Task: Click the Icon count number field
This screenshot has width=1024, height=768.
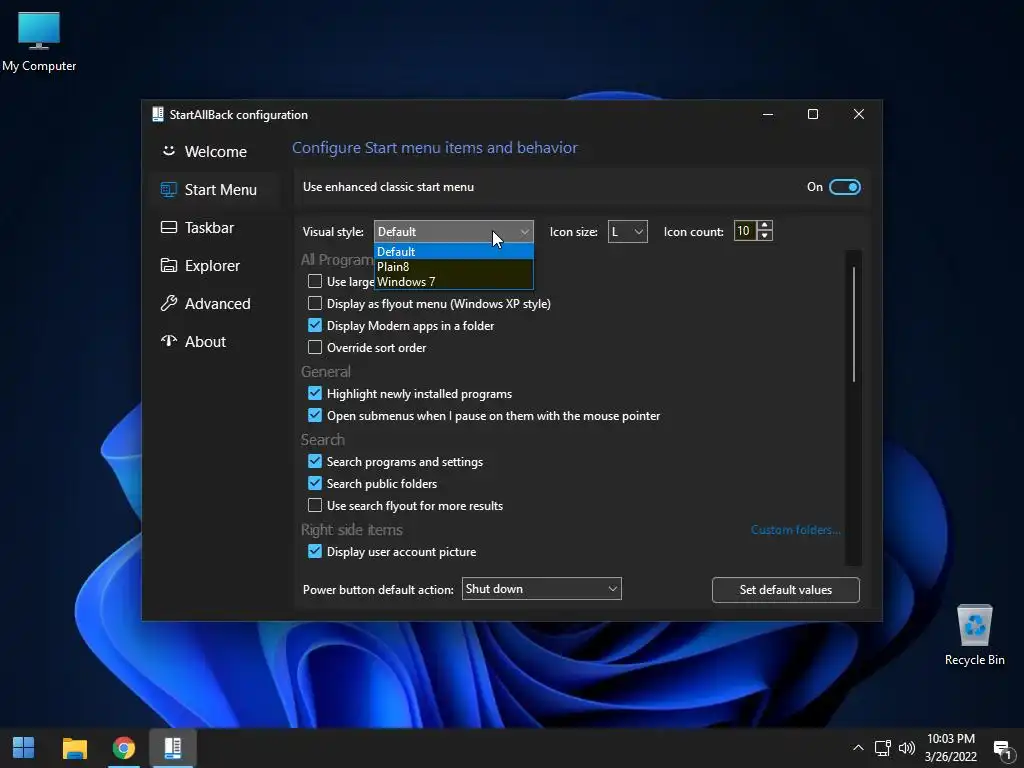Action: (x=744, y=231)
